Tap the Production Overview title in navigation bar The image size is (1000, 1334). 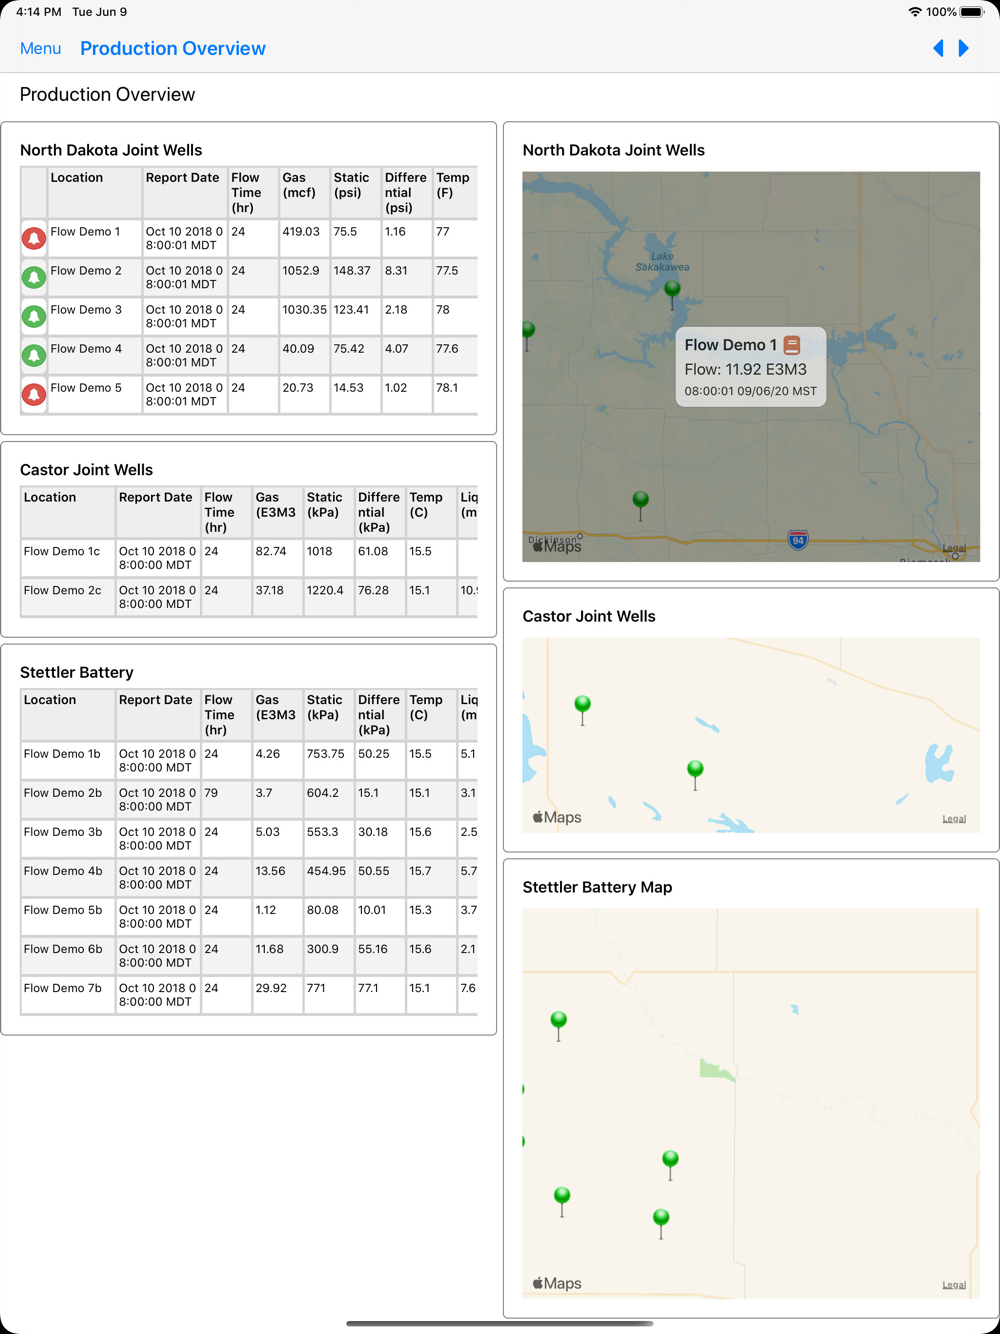coord(173,48)
